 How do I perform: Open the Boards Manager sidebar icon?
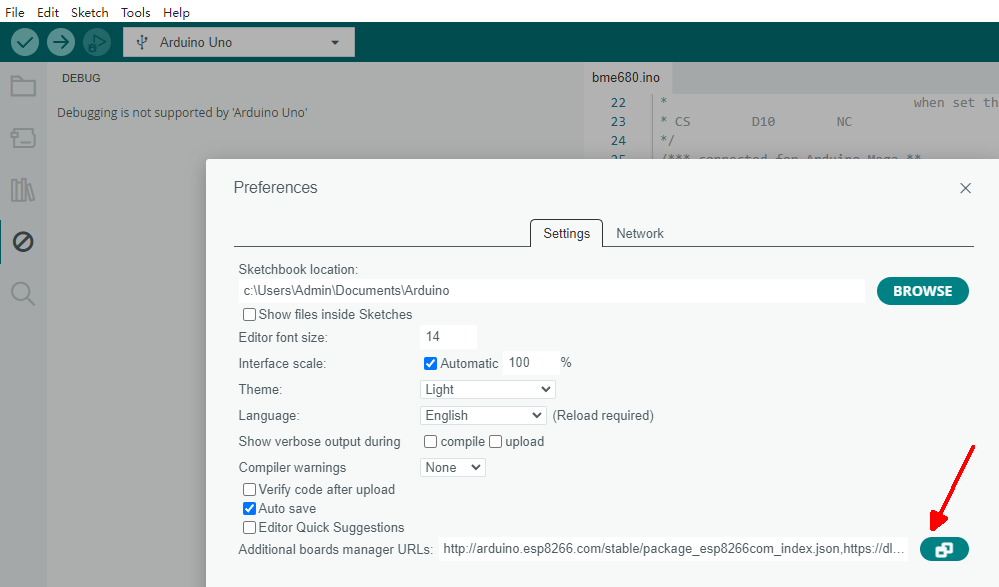(23, 138)
